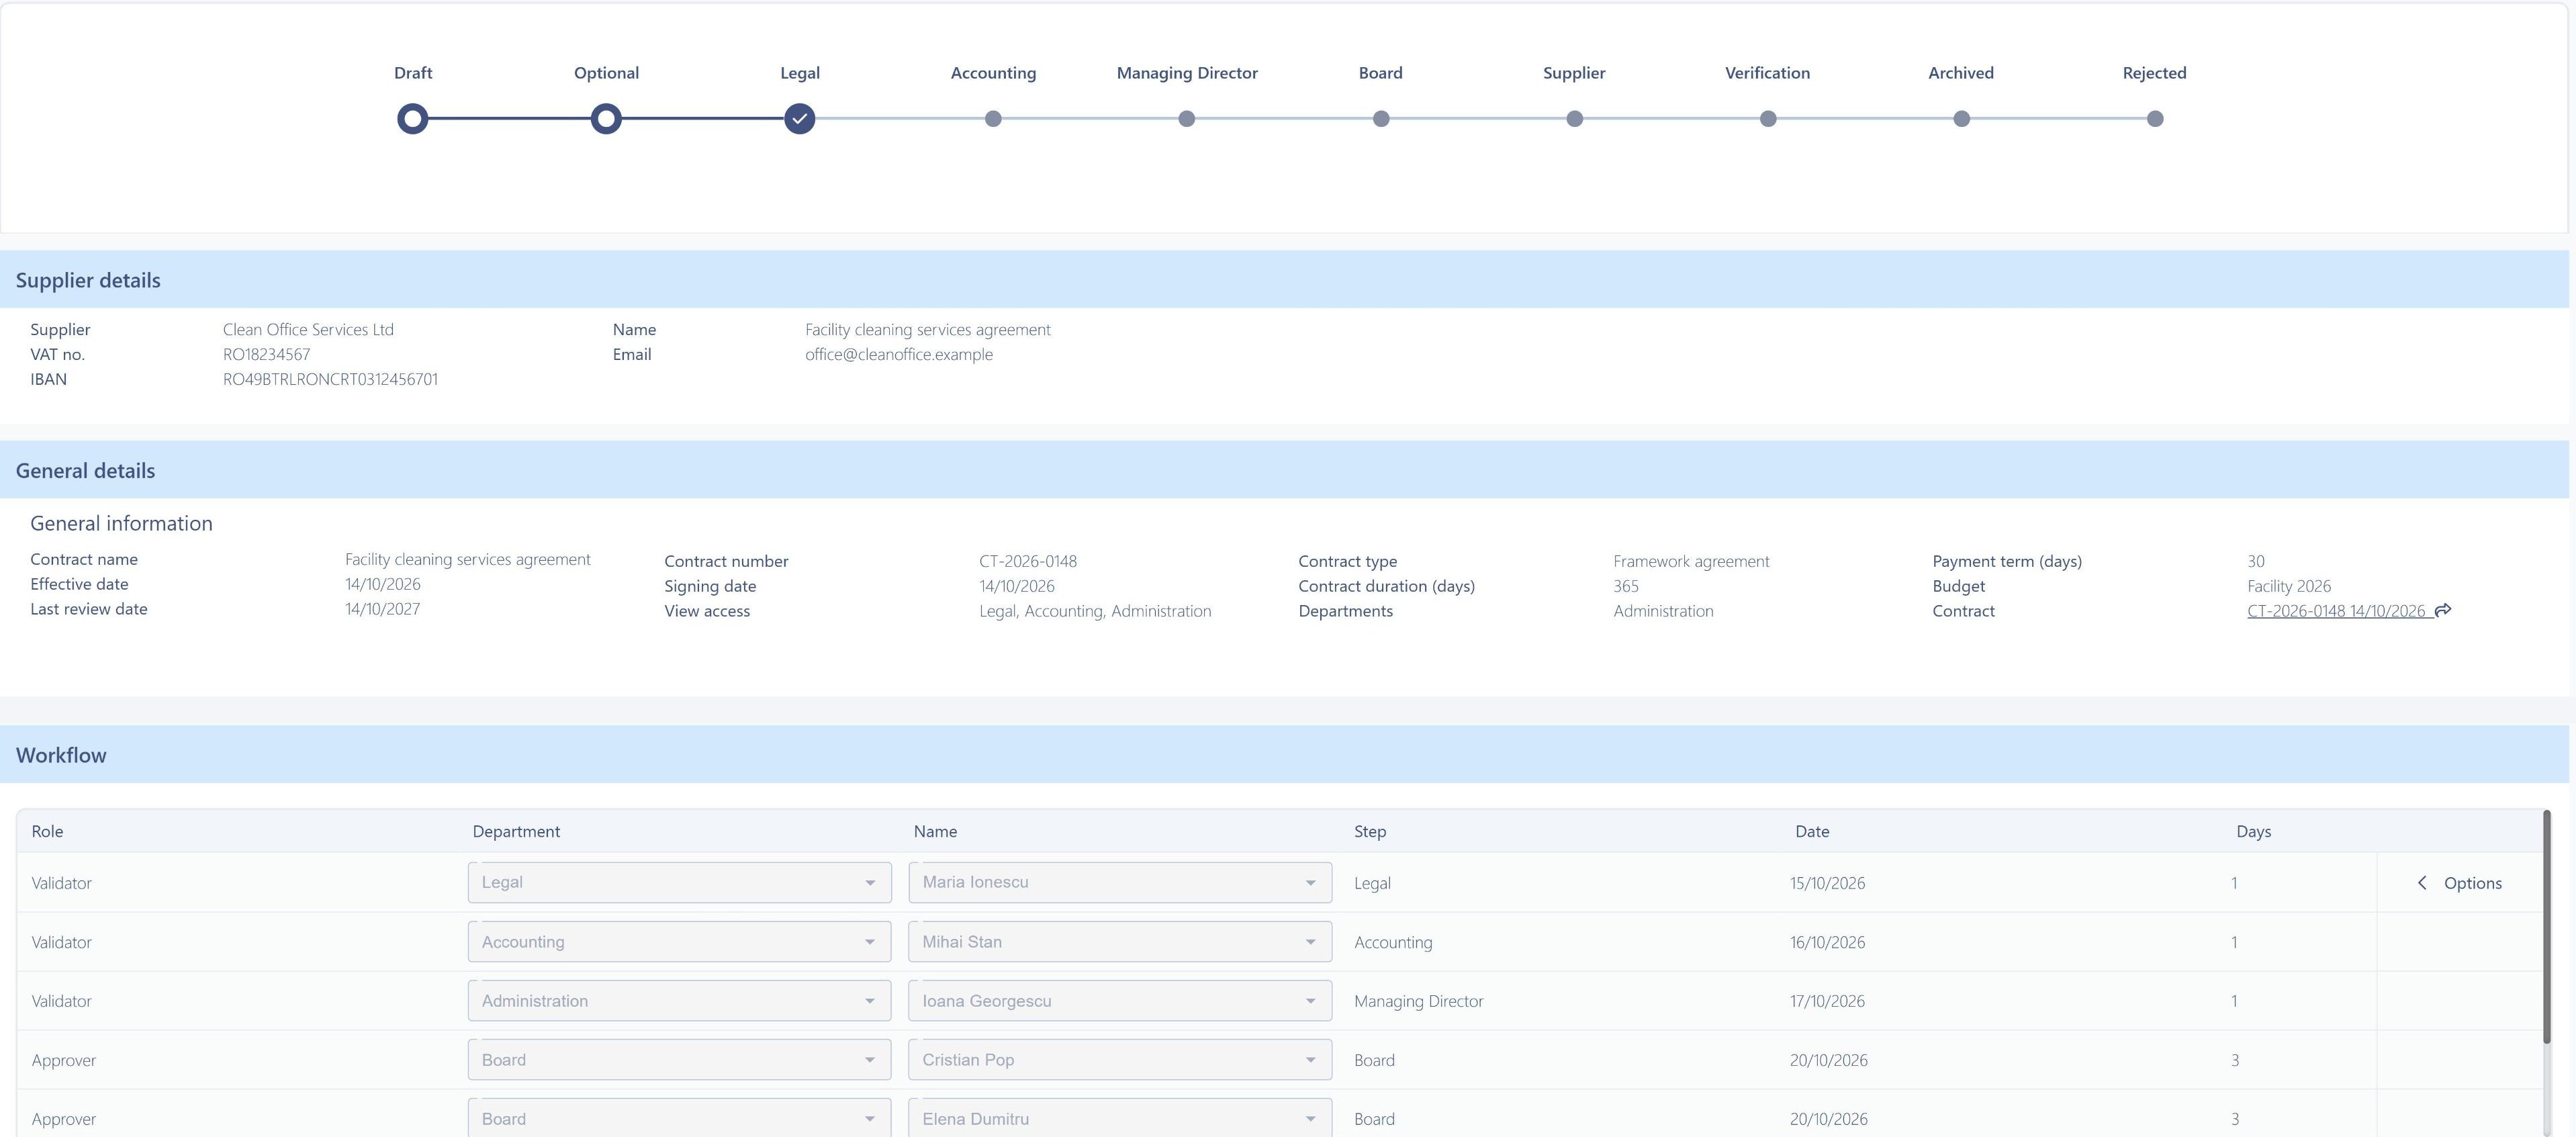The width and height of the screenshot is (2576, 1137).
Task: Select the Accounting step dot
Action: tap(993, 119)
